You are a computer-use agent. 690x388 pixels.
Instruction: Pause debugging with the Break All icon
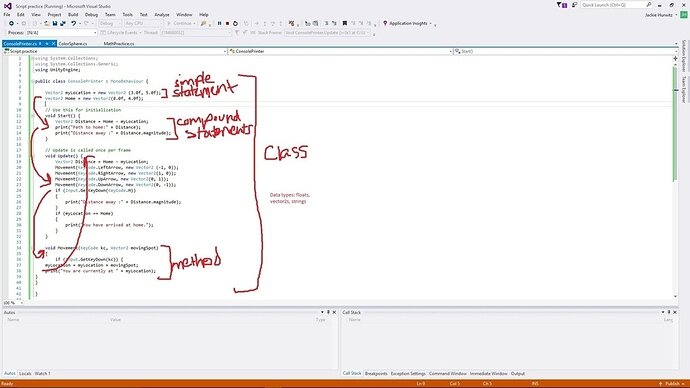point(219,23)
